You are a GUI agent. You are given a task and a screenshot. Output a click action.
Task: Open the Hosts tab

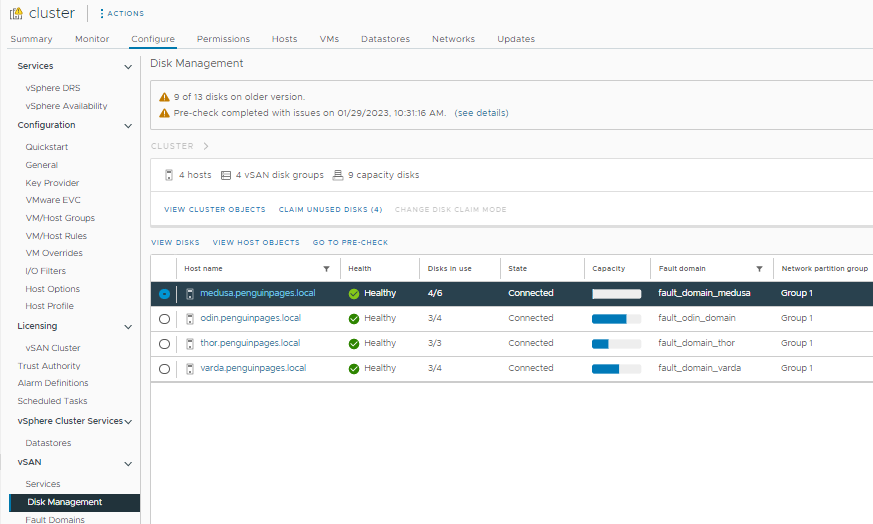pyautogui.click(x=285, y=39)
